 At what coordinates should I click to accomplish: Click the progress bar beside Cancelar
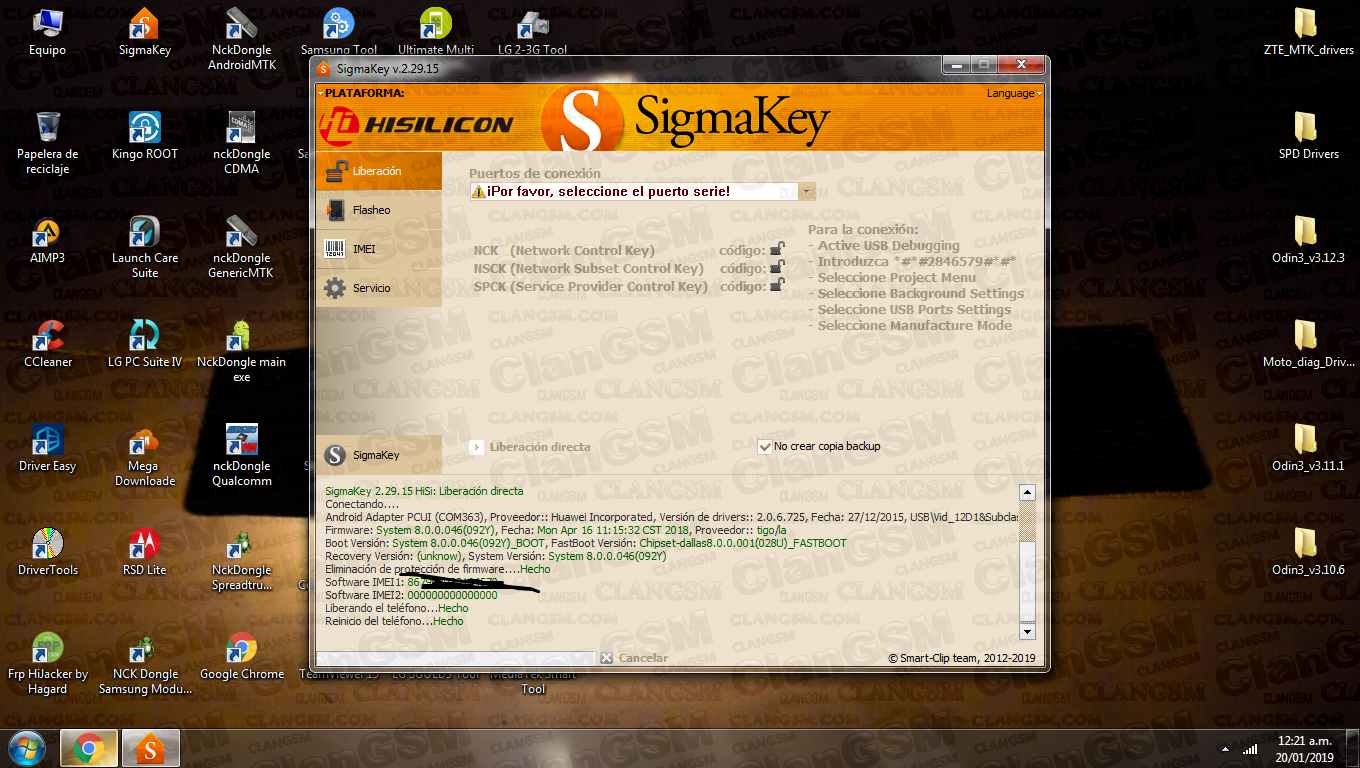[455, 658]
